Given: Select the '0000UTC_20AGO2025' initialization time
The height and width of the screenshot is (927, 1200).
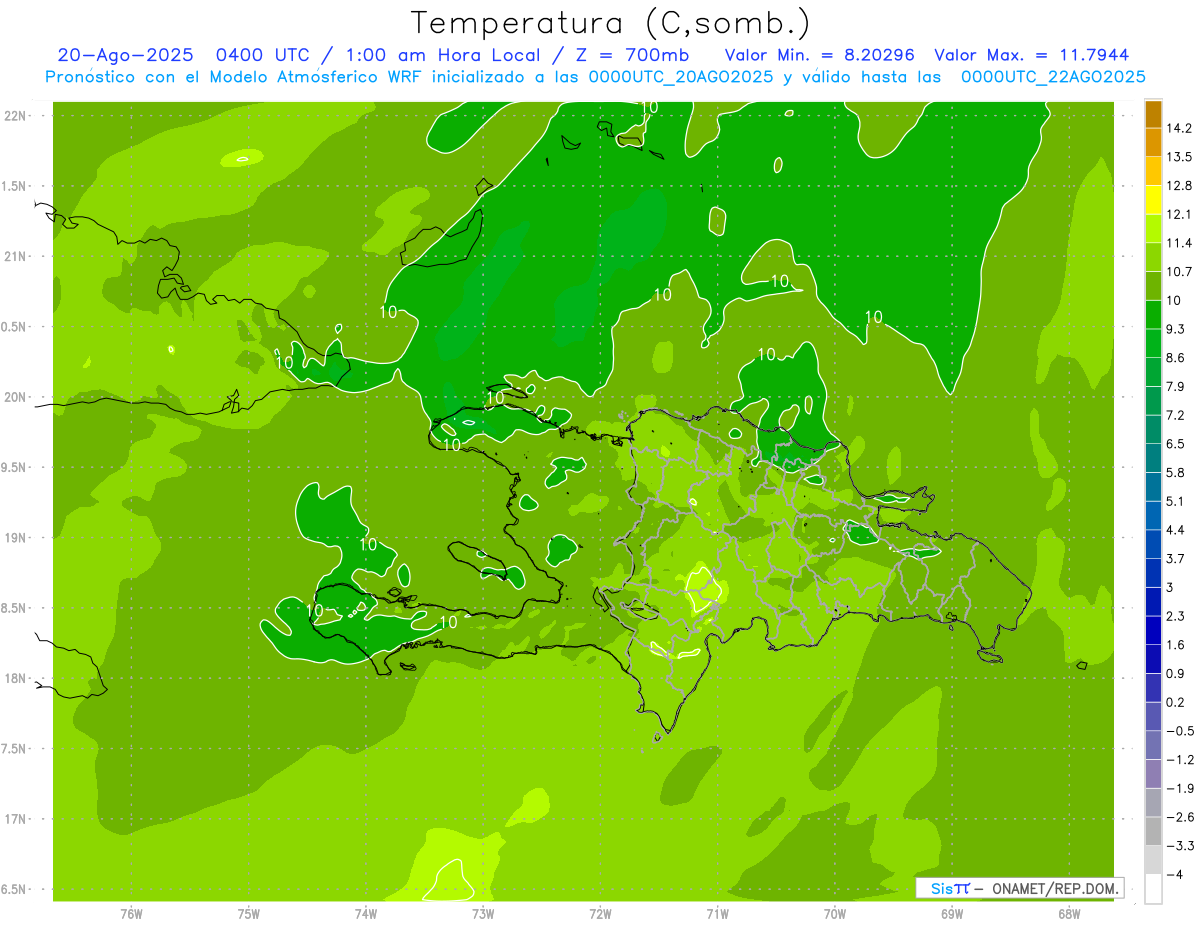Looking at the screenshot, I should coord(679,77).
